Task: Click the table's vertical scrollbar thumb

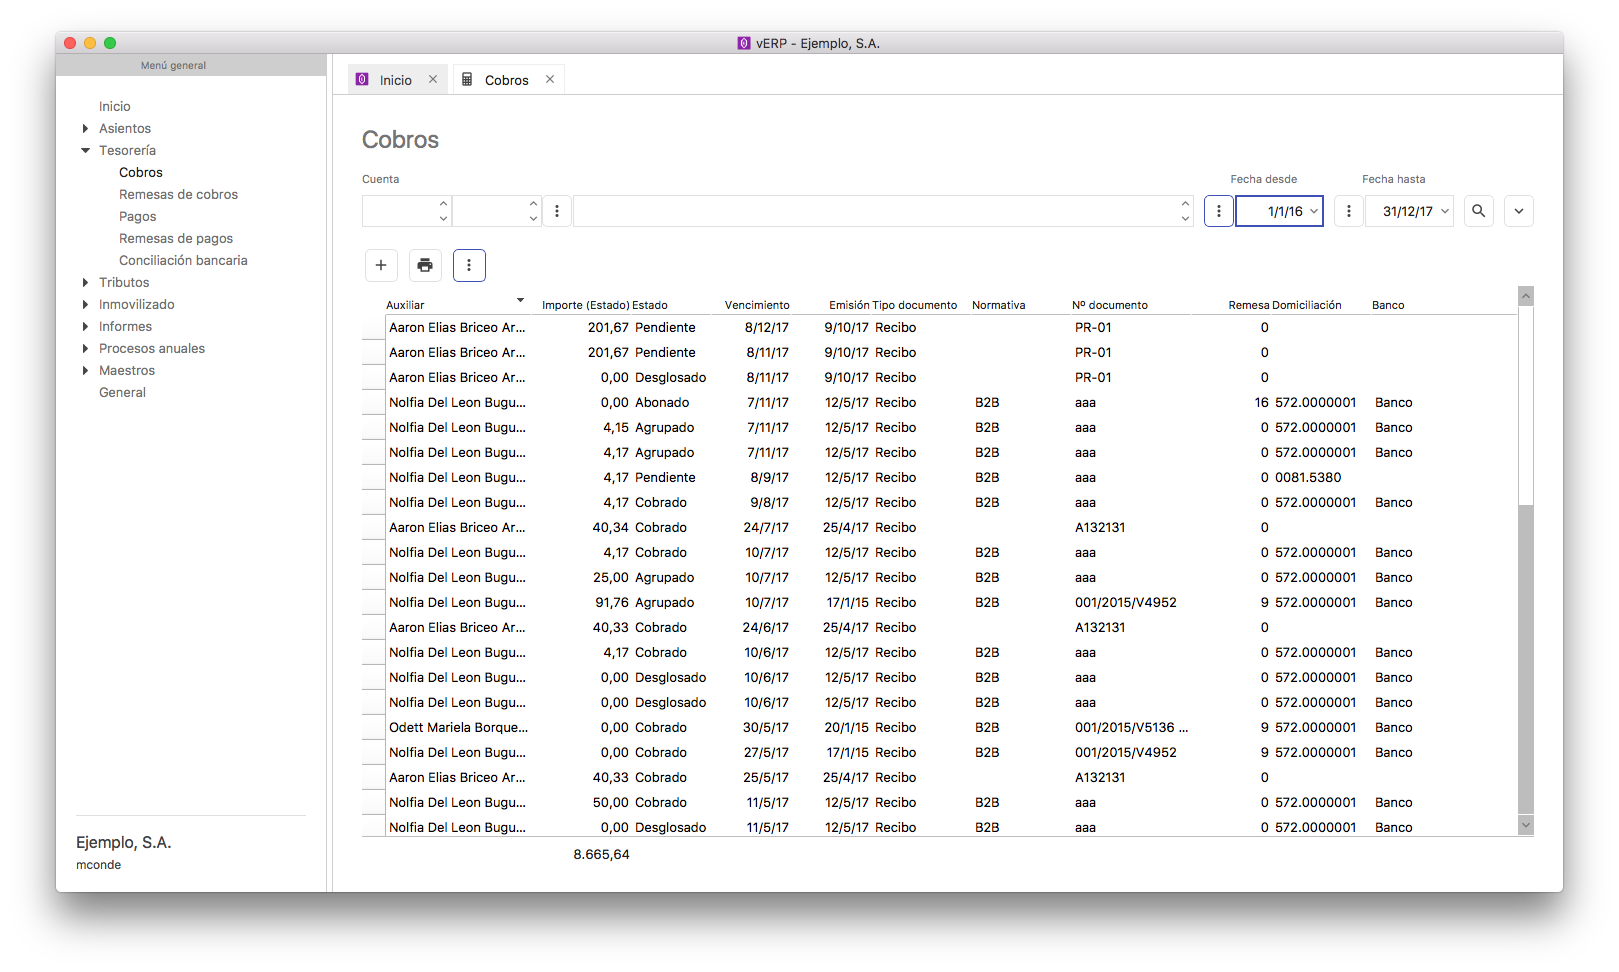Action: [1525, 660]
